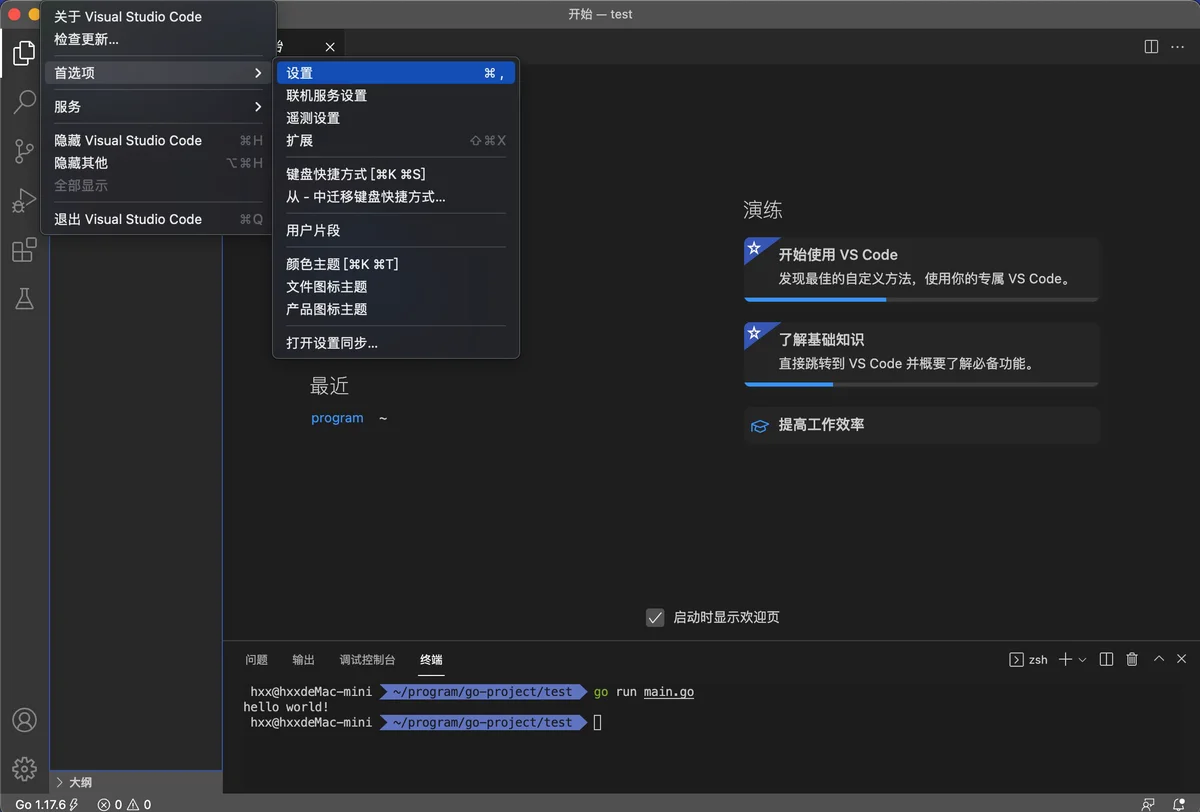Screen dimensions: 1200x812
Task: Open the terminal launch profile dropdown arrow
Action: (1082, 659)
